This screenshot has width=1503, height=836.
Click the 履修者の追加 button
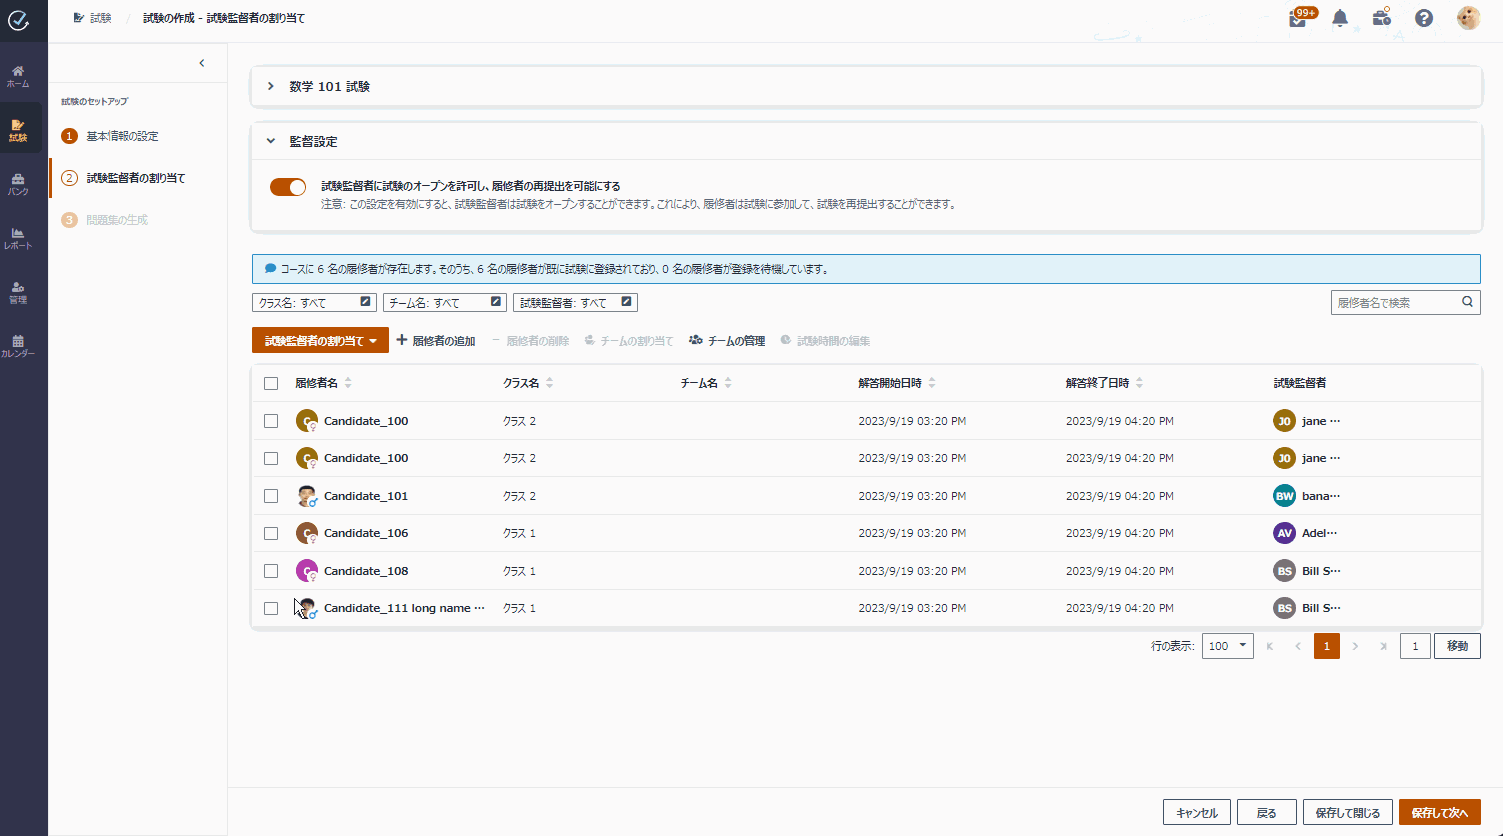point(436,341)
